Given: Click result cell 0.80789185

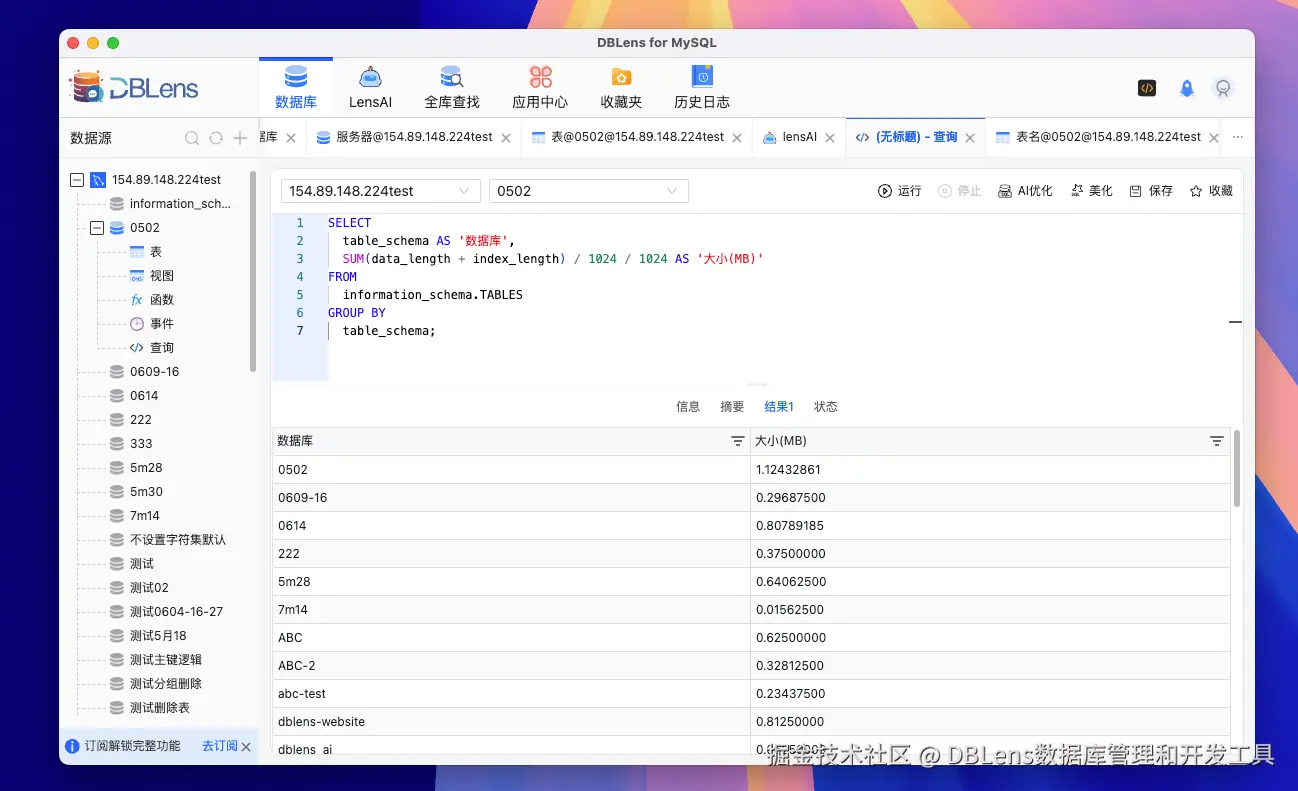Looking at the screenshot, I should (x=990, y=526).
